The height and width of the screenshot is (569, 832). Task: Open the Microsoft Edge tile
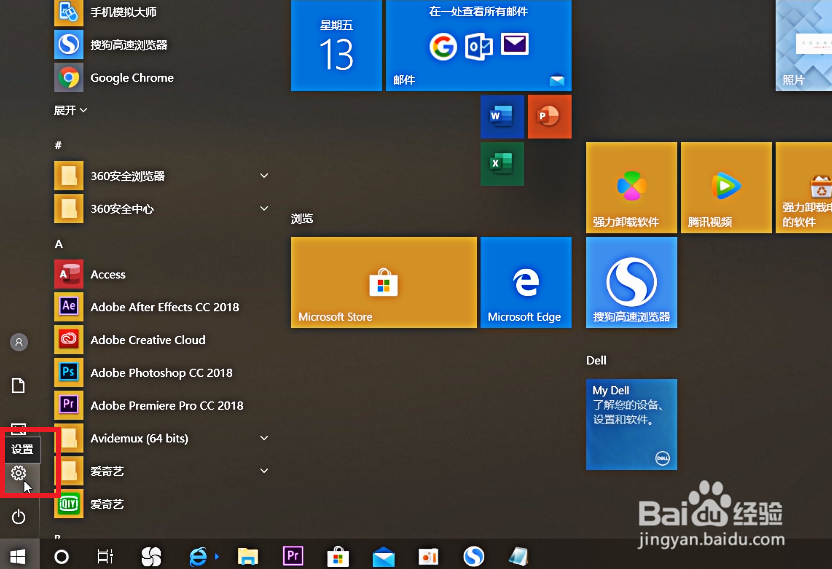tap(526, 282)
